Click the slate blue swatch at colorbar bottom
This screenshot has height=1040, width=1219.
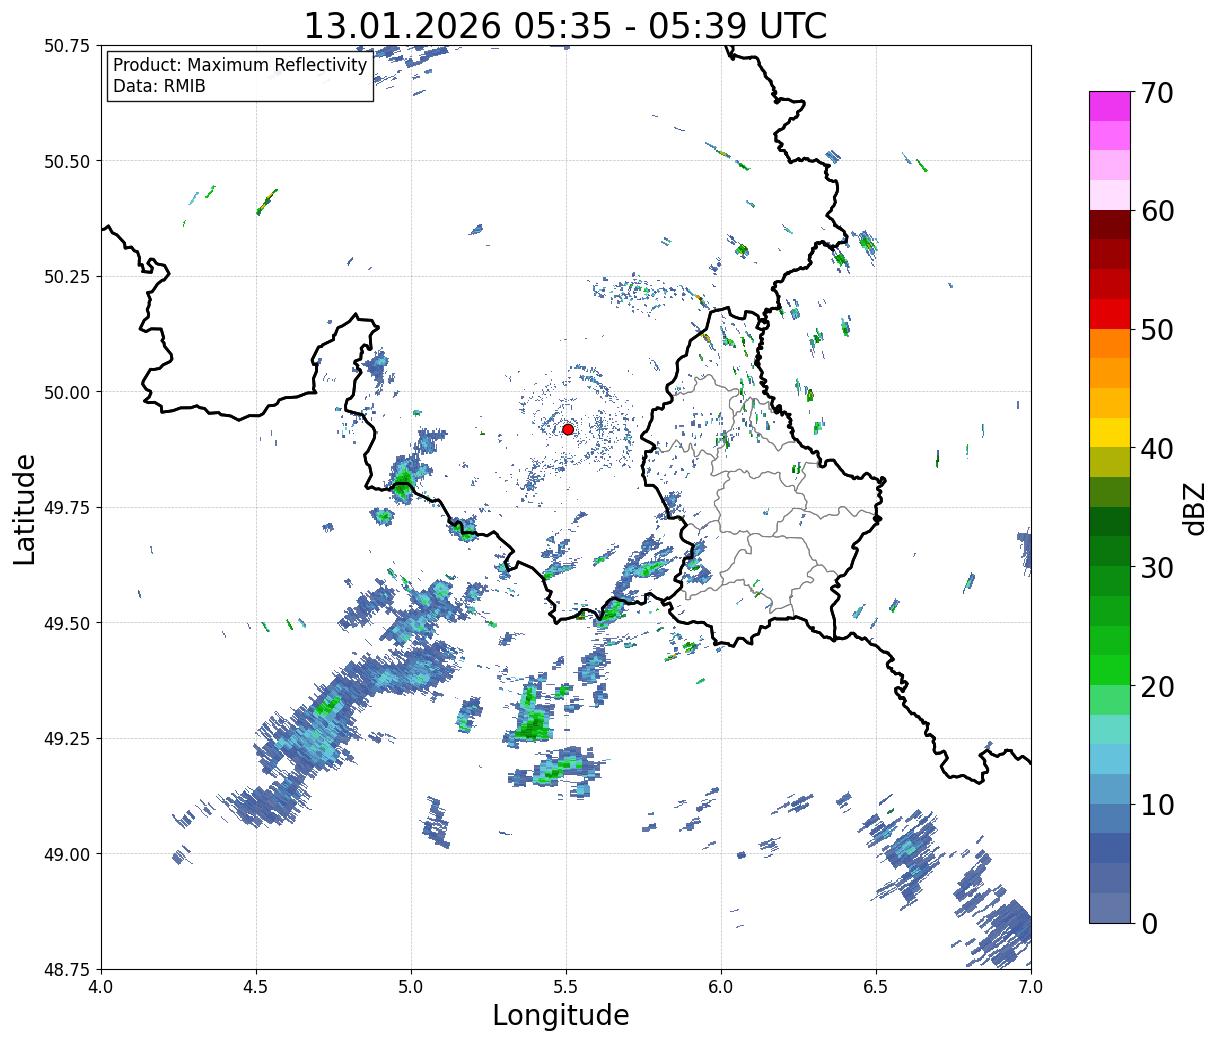click(x=1110, y=907)
